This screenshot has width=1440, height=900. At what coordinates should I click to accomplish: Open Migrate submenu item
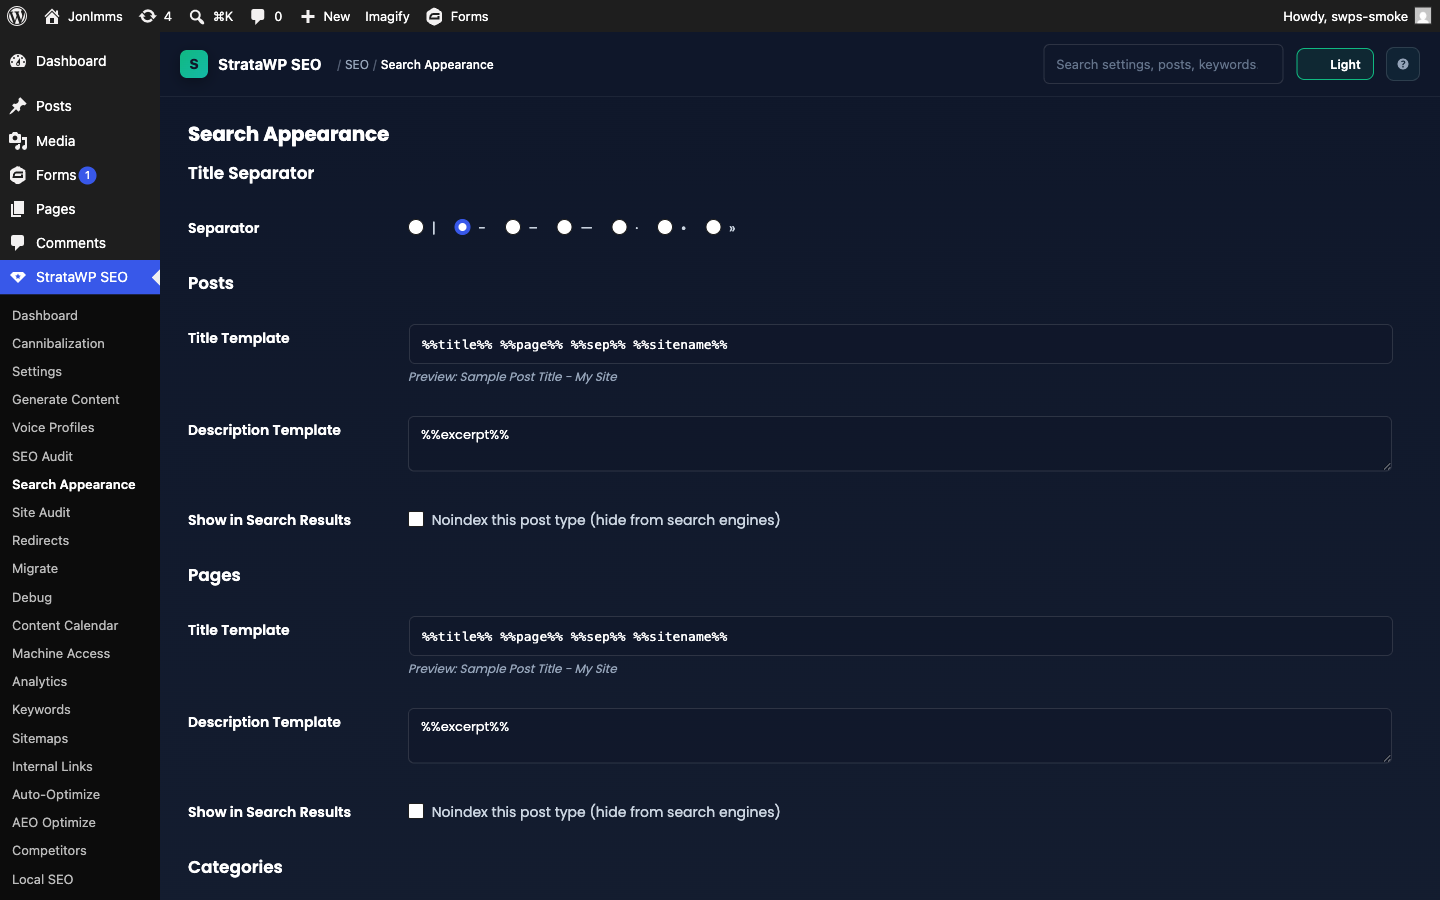35,568
